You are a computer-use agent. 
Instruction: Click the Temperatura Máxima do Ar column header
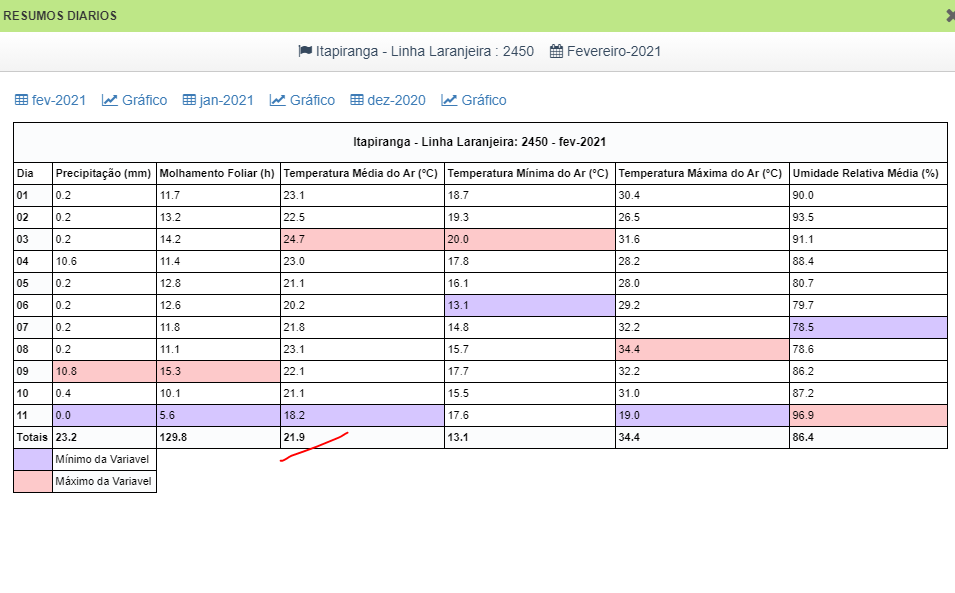[x=700, y=173]
